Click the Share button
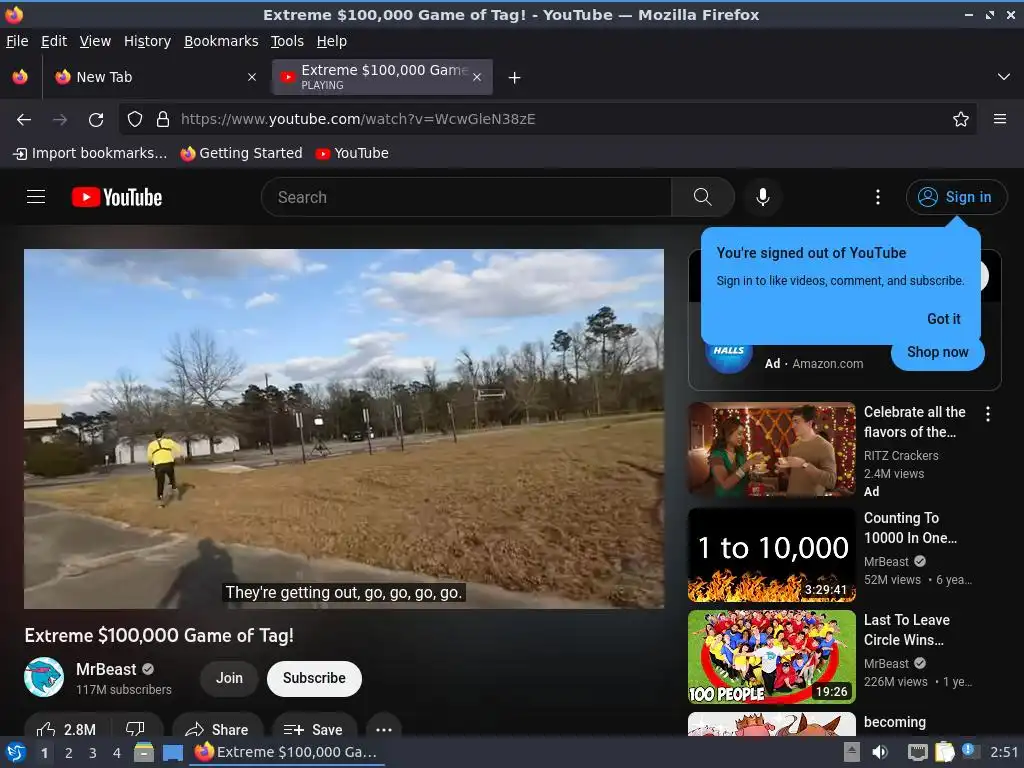Screen dimensions: 1024x768 click(x=217, y=729)
